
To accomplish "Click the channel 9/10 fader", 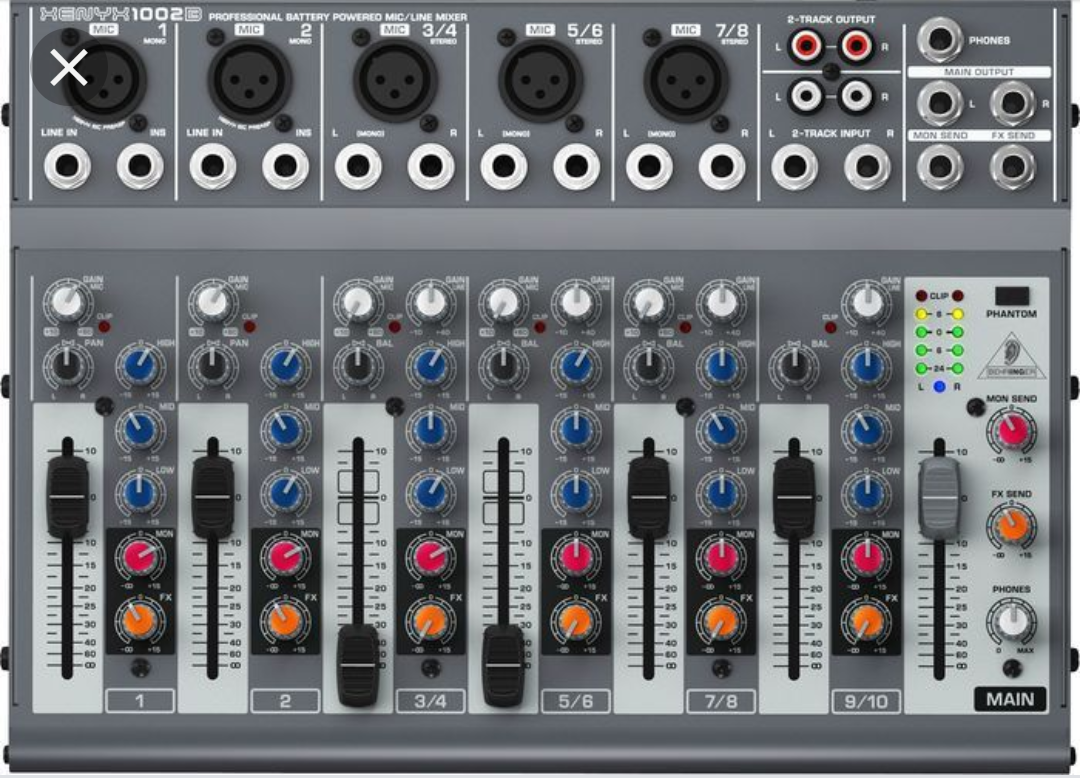I will point(794,496).
